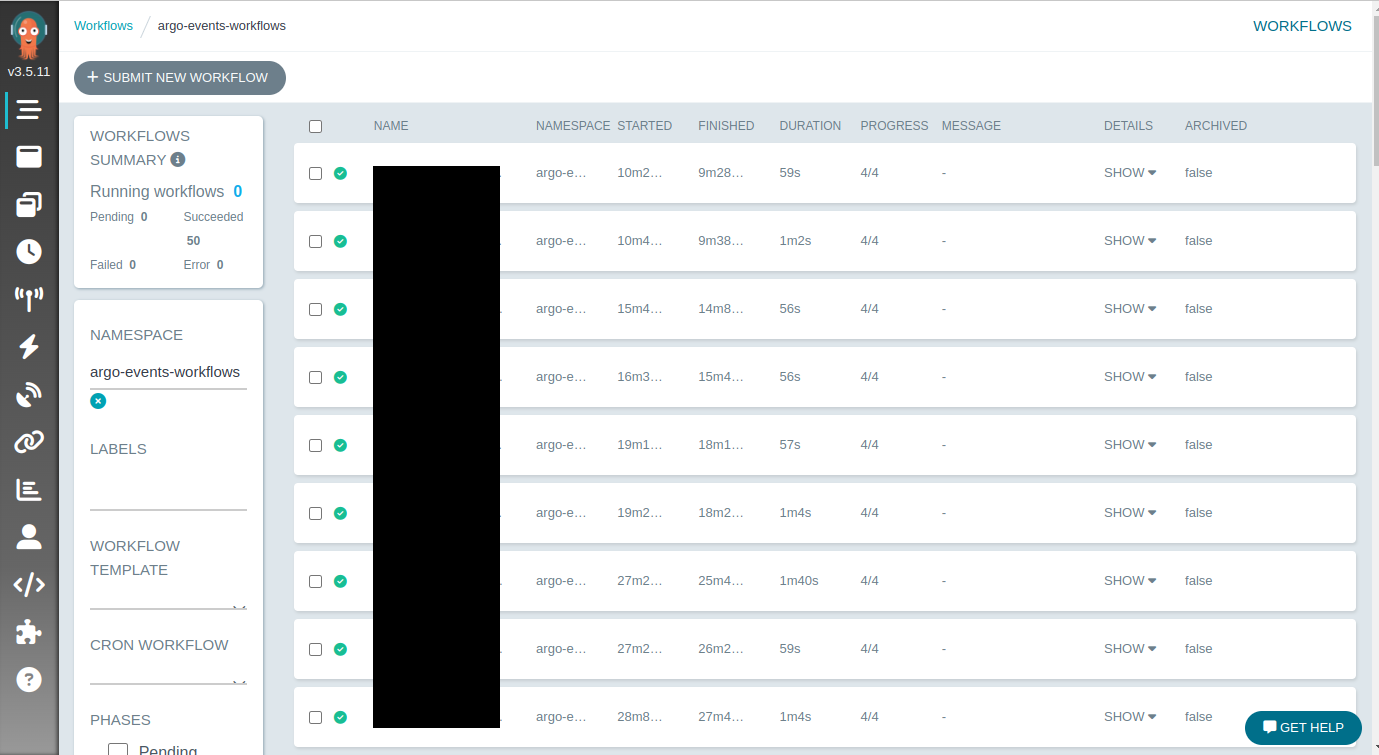Image resolution: width=1379 pixels, height=755 pixels.
Task: Open the Sensors page
Action: [x=29, y=394]
